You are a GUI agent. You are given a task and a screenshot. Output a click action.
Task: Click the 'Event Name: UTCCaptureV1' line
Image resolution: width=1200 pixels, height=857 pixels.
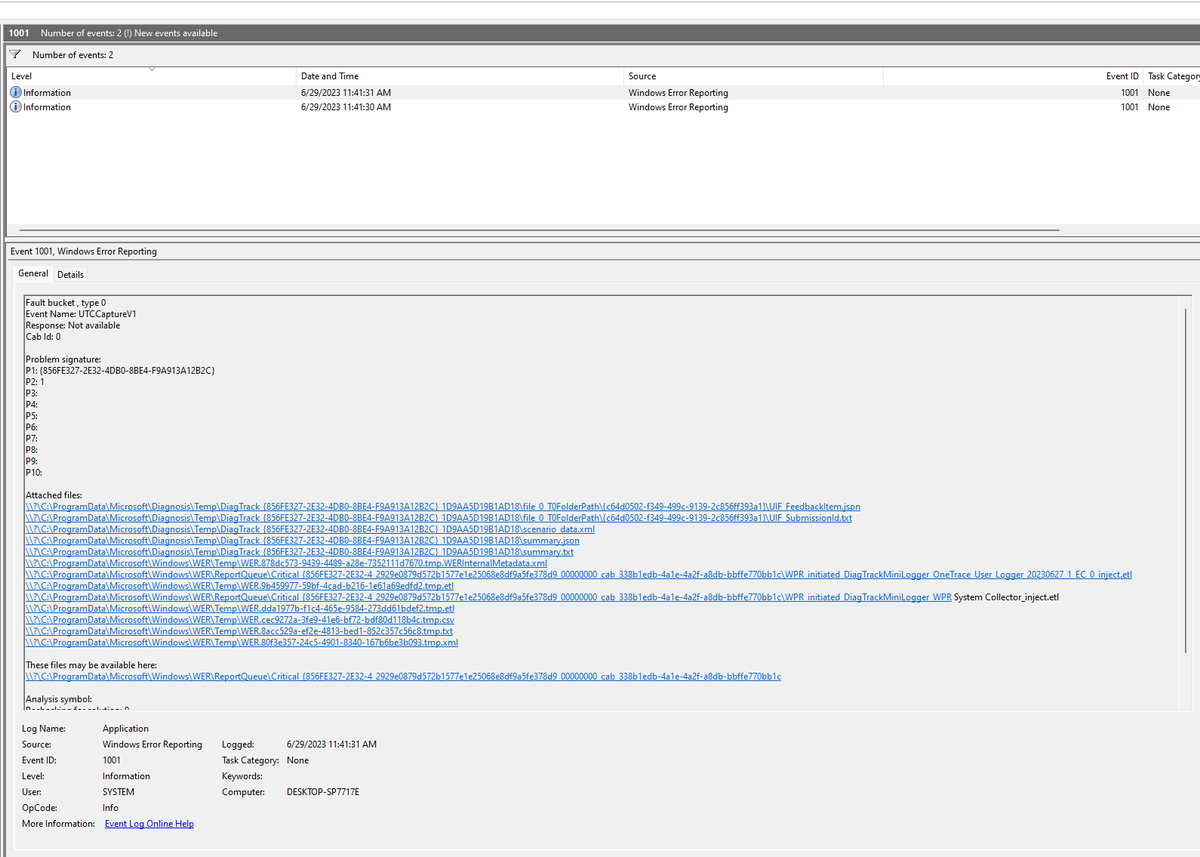point(80,314)
